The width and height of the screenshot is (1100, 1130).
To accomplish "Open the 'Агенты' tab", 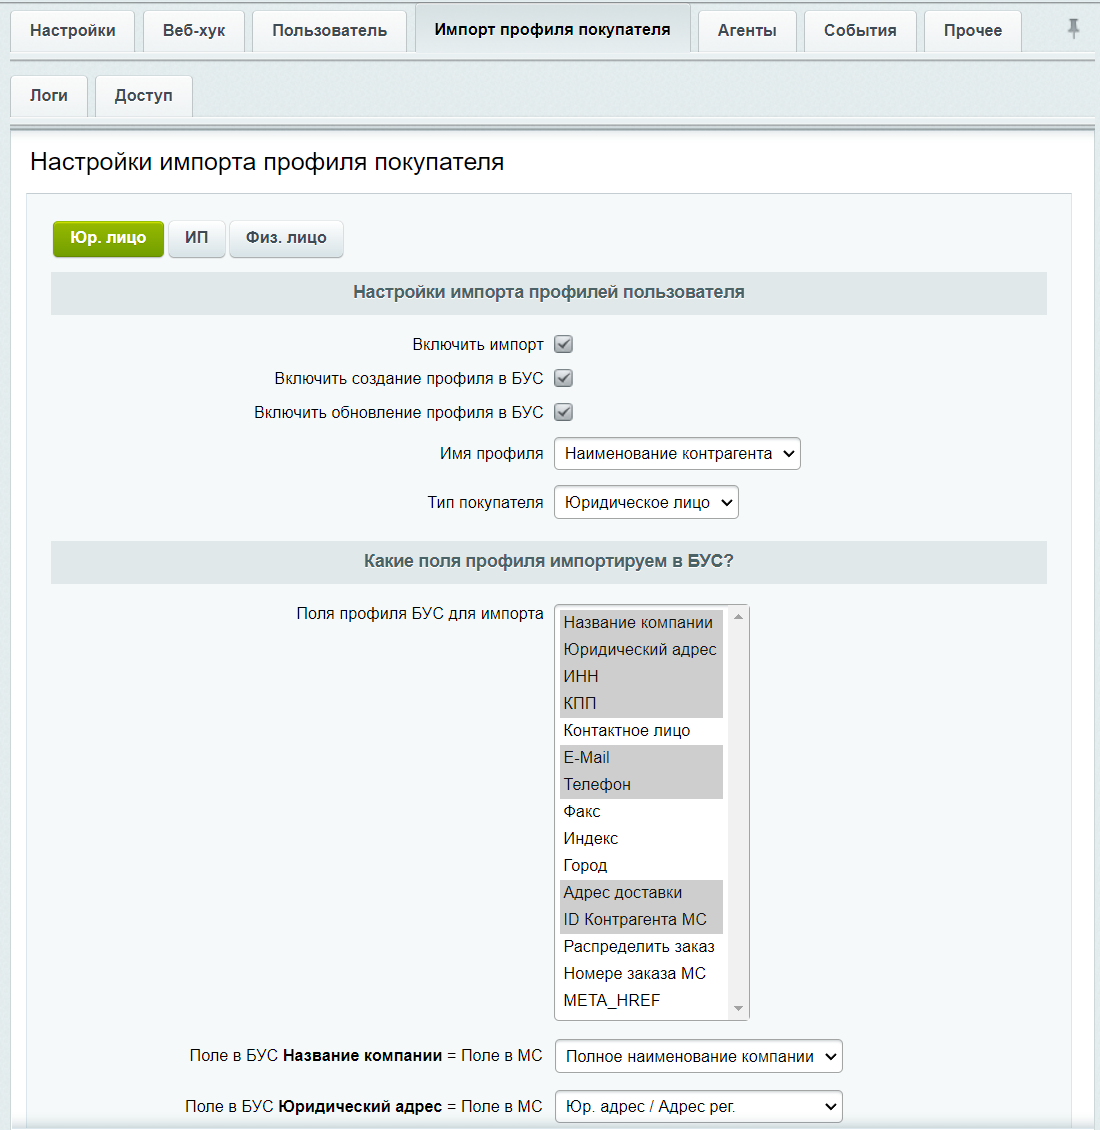I will pos(747,31).
